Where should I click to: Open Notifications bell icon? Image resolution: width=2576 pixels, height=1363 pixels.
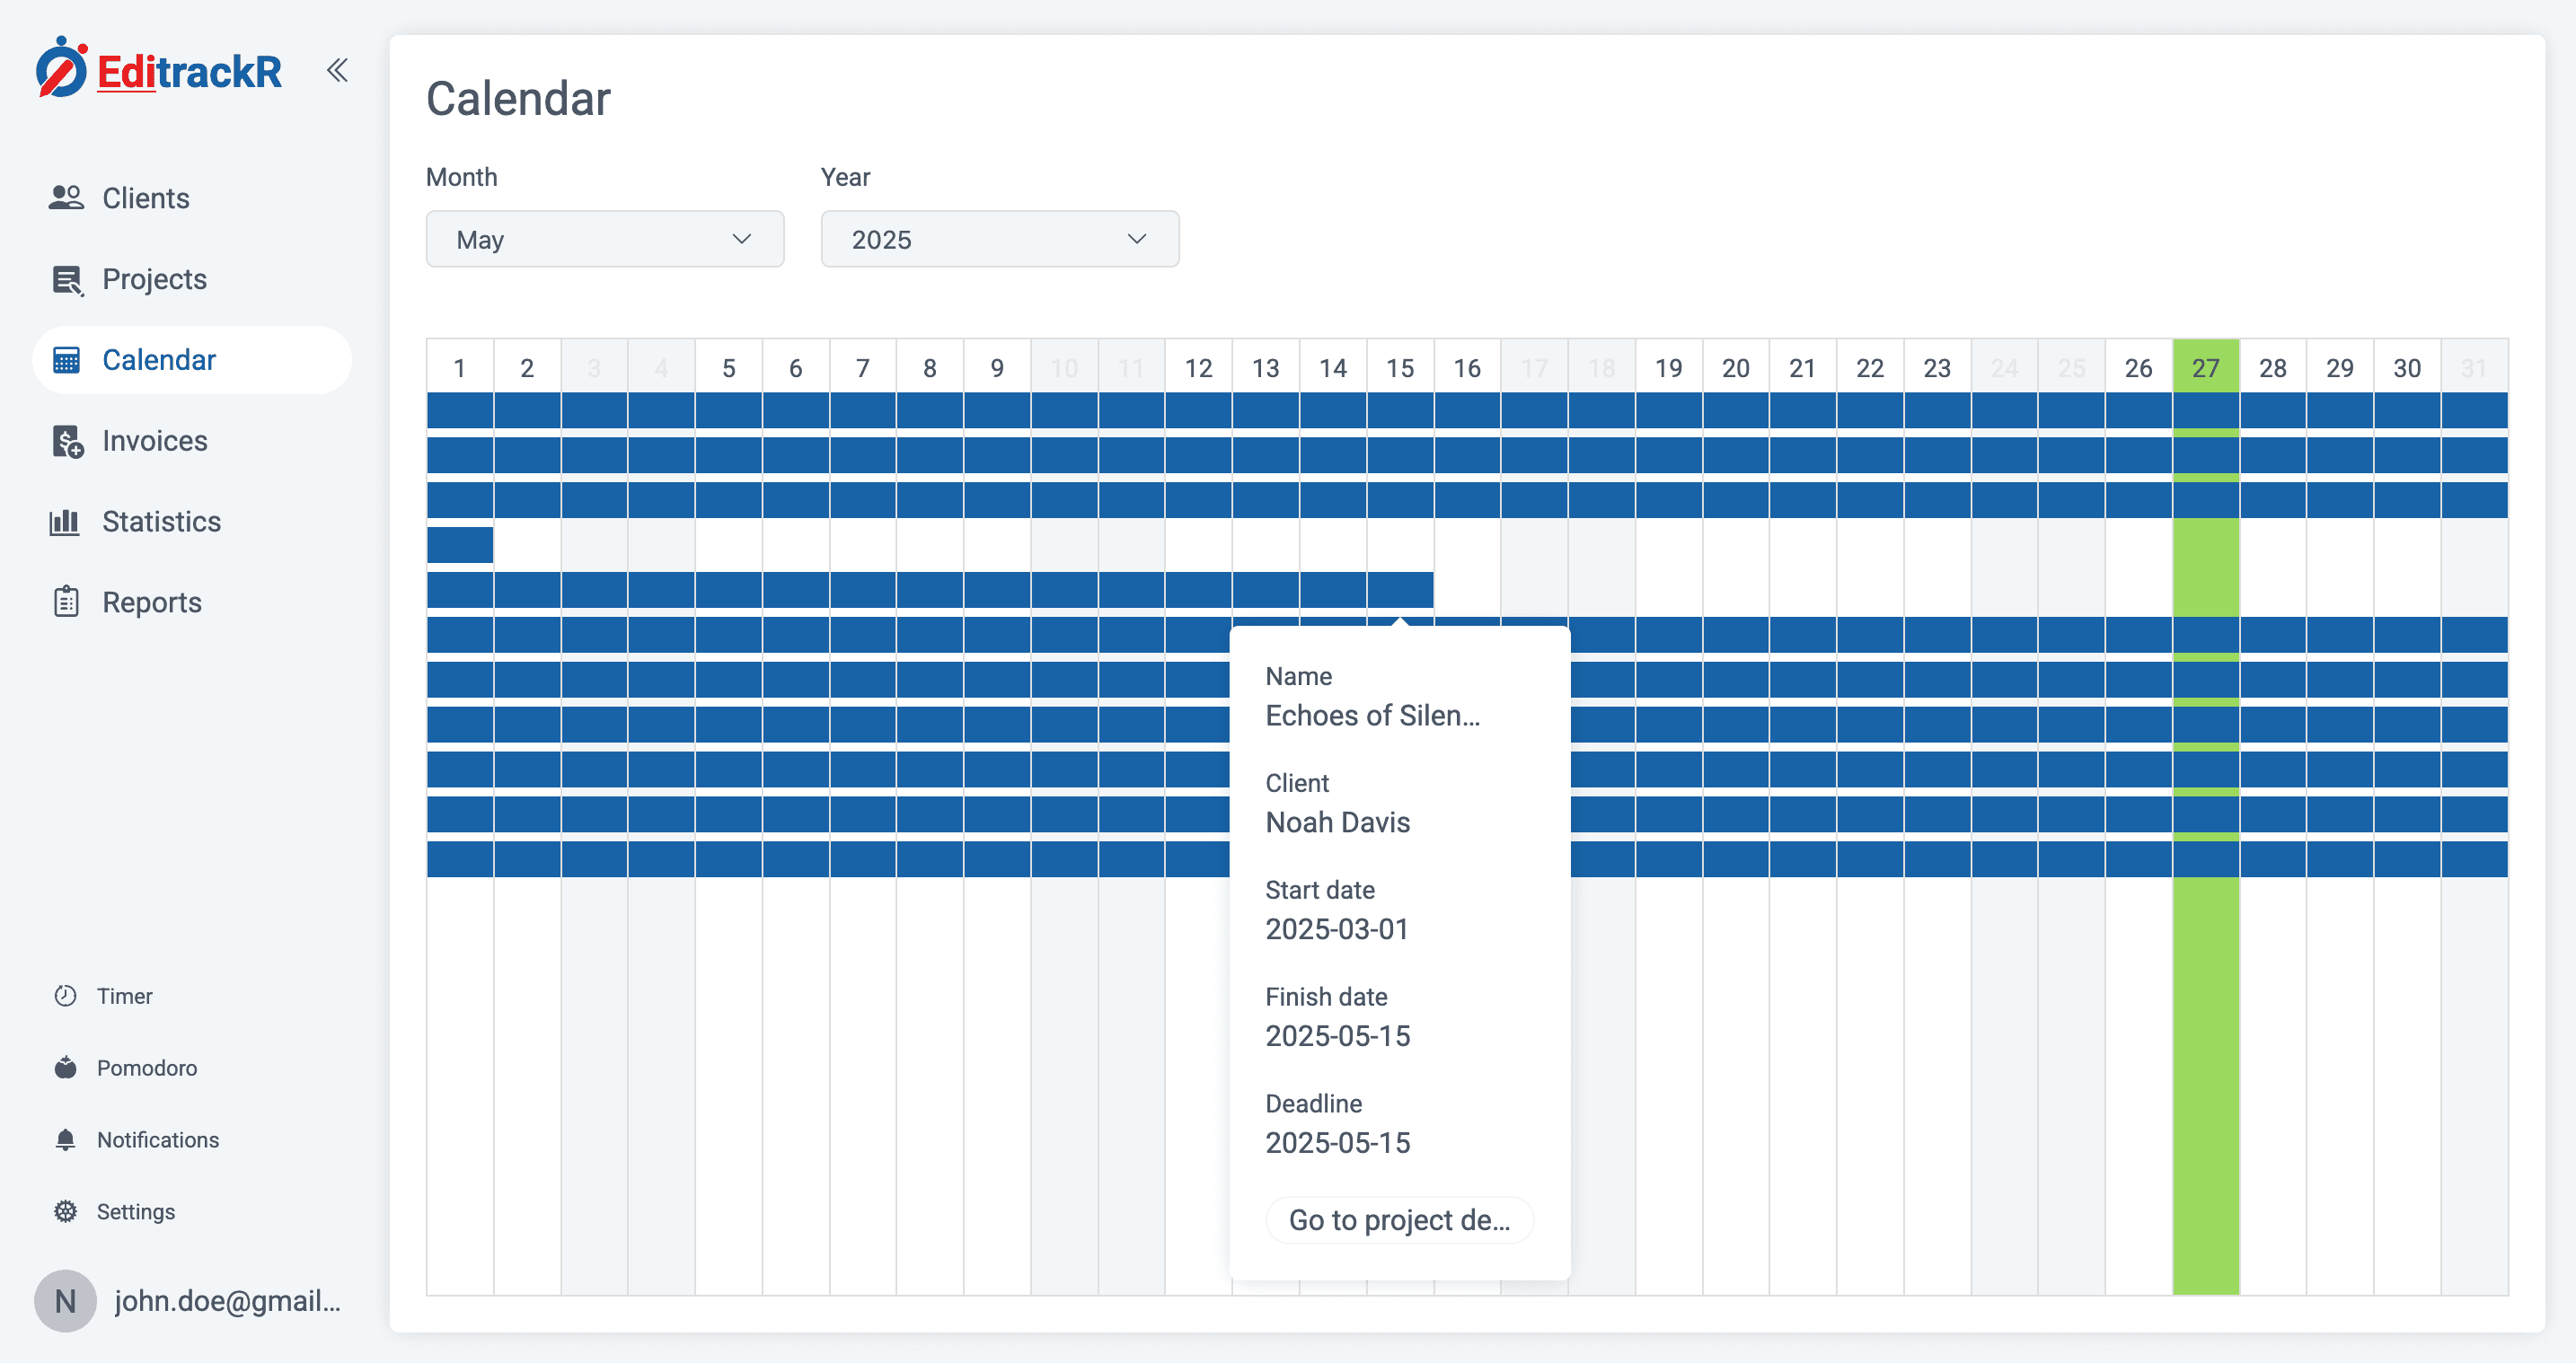(x=66, y=1140)
